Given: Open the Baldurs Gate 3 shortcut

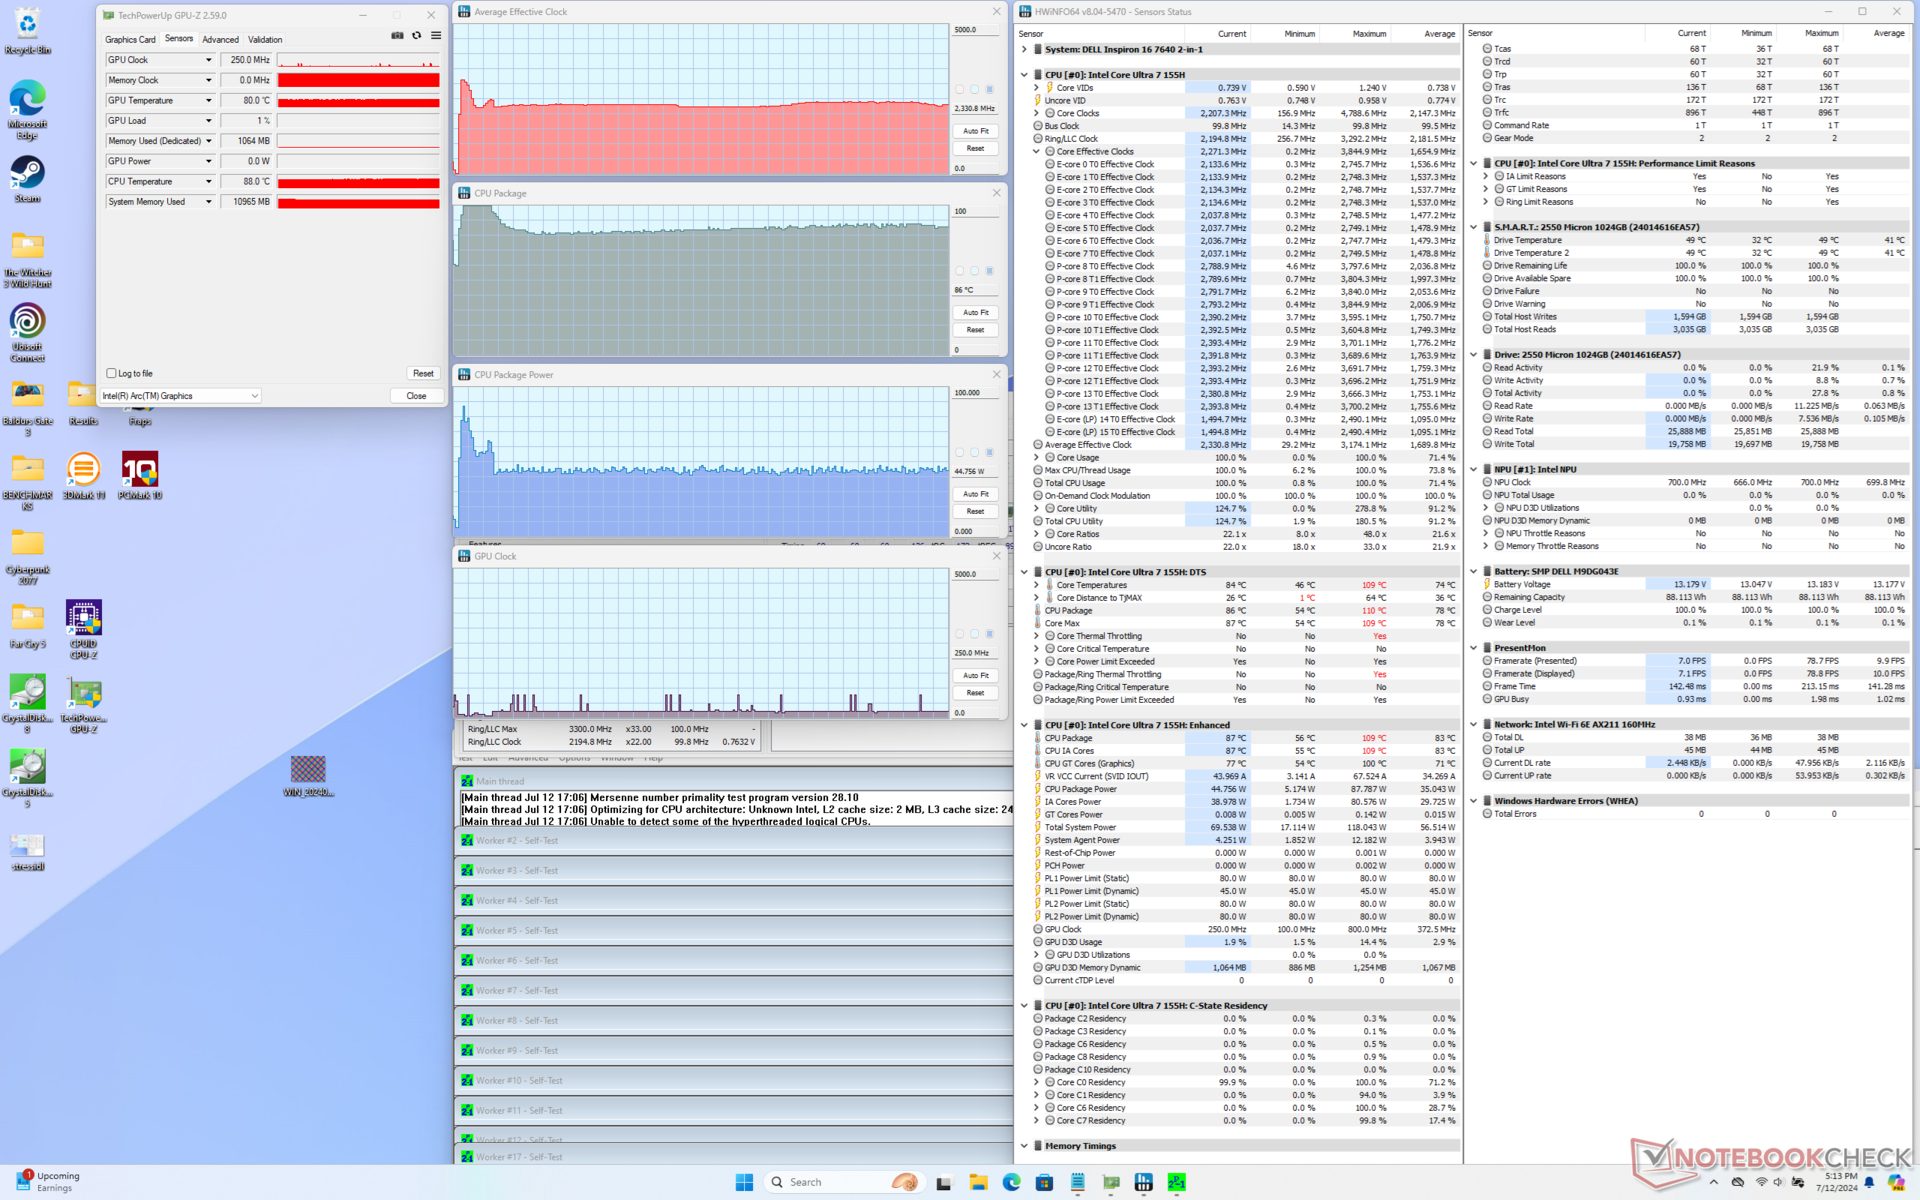Looking at the screenshot, I should pos(28,408).
